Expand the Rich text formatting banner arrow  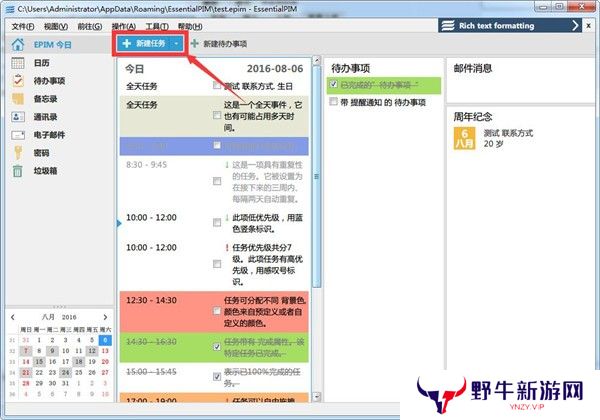pos(575,26)
